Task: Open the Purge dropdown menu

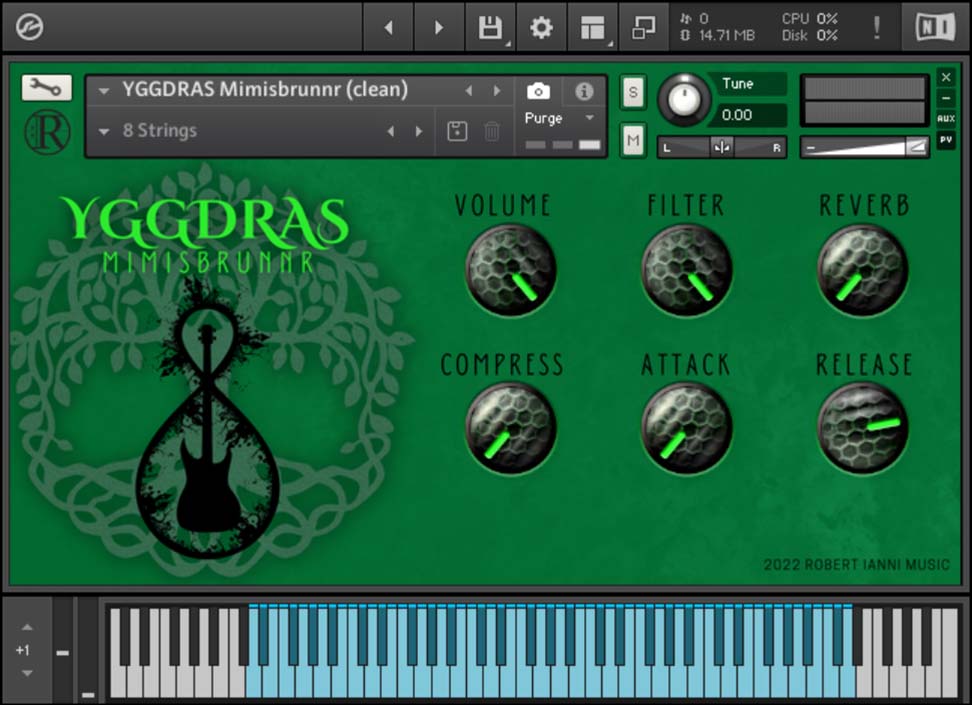Action: click(x=560, y=118)
